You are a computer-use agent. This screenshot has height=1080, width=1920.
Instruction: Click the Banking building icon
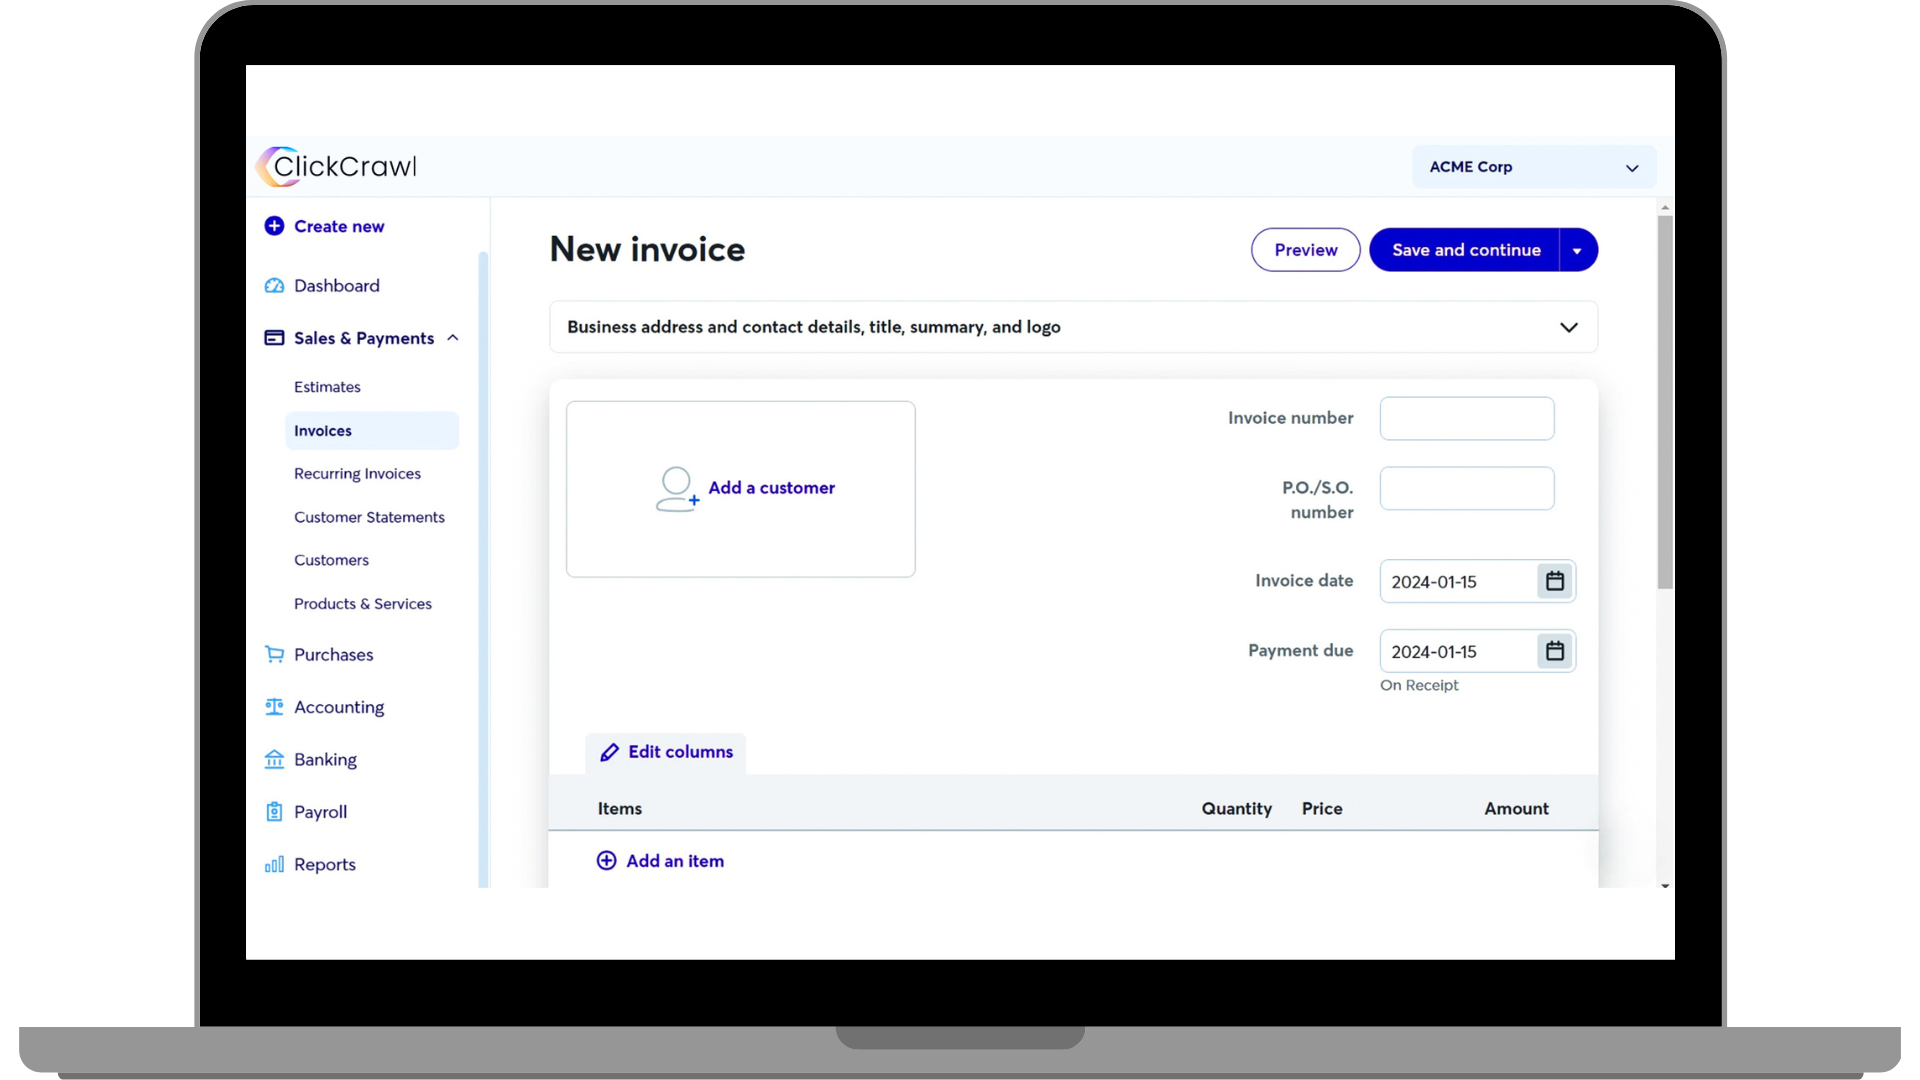(274, 760)
